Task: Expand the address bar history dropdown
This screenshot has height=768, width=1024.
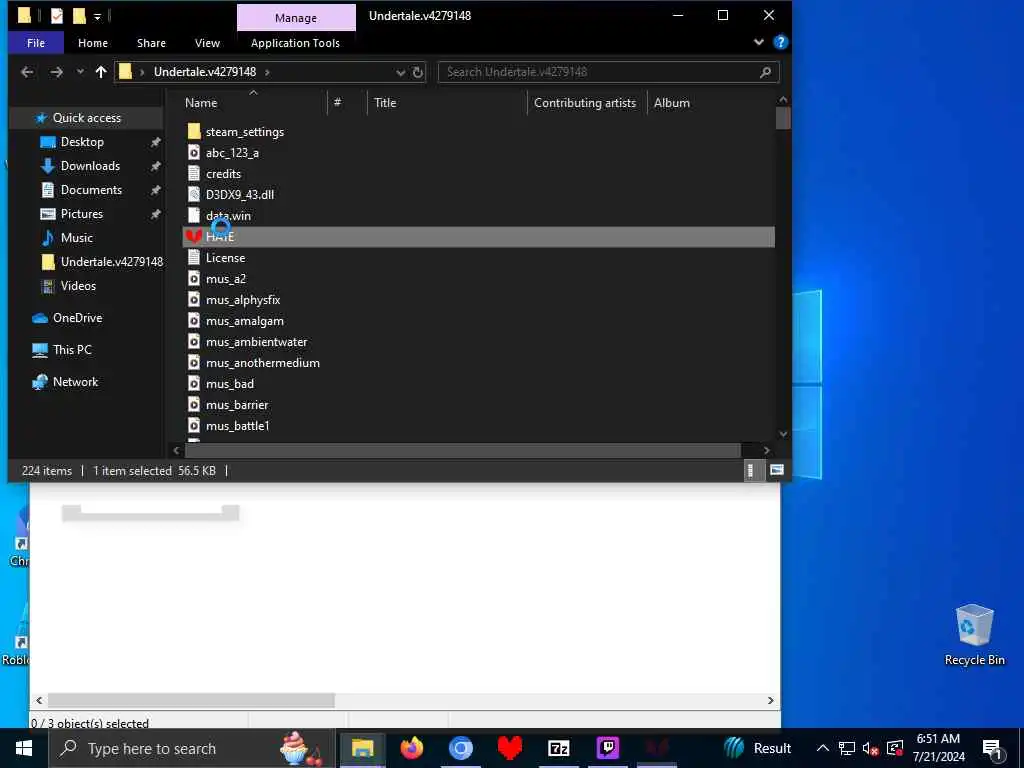Action: (400, 72)
